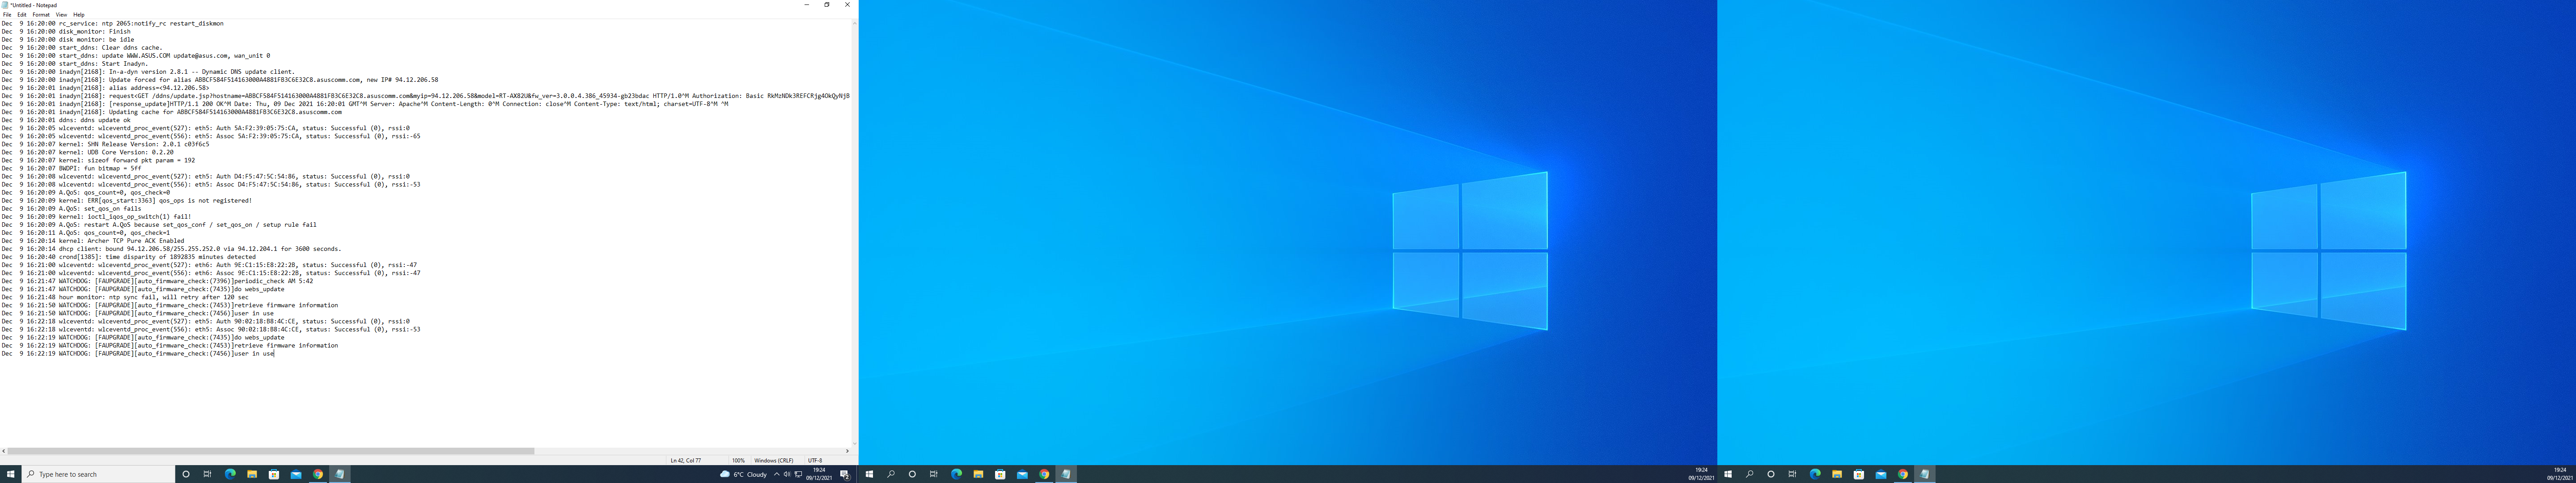
Task: Open Task View on the right monitor's taskbar
Action: point(1793,474)
